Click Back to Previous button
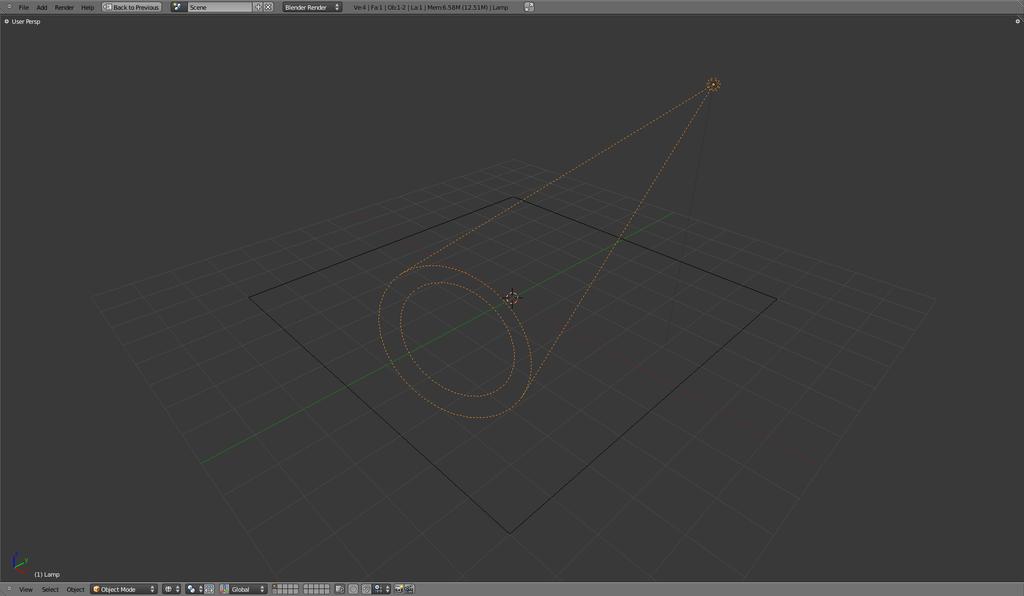The image size is (1024, 596). coord(131,7)
